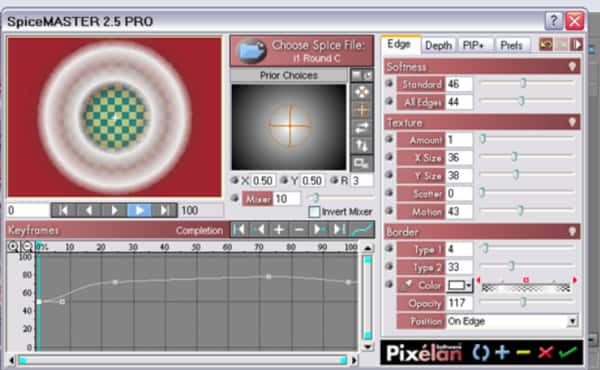This screenshot has width=600, height=370.
Task: Toggle the keyframe dot beside X Size
Action: 389,157
